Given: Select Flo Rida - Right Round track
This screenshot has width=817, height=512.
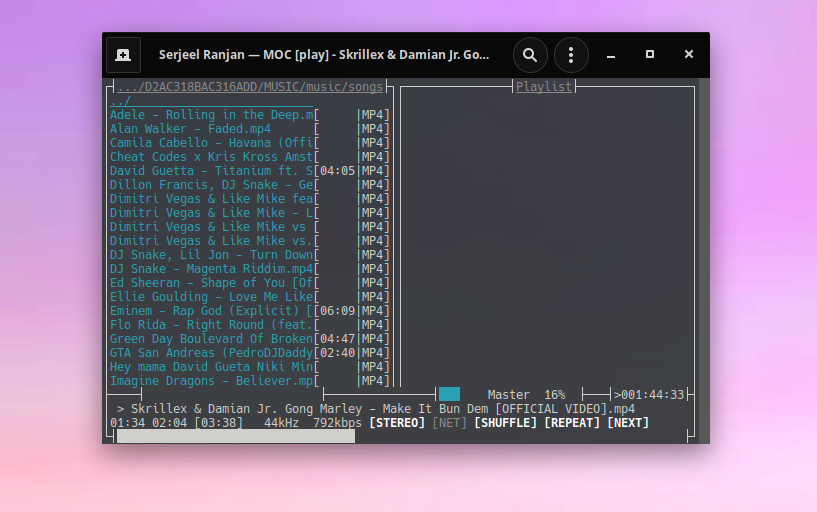Looking at the screenshot, I should pos(212,325).
